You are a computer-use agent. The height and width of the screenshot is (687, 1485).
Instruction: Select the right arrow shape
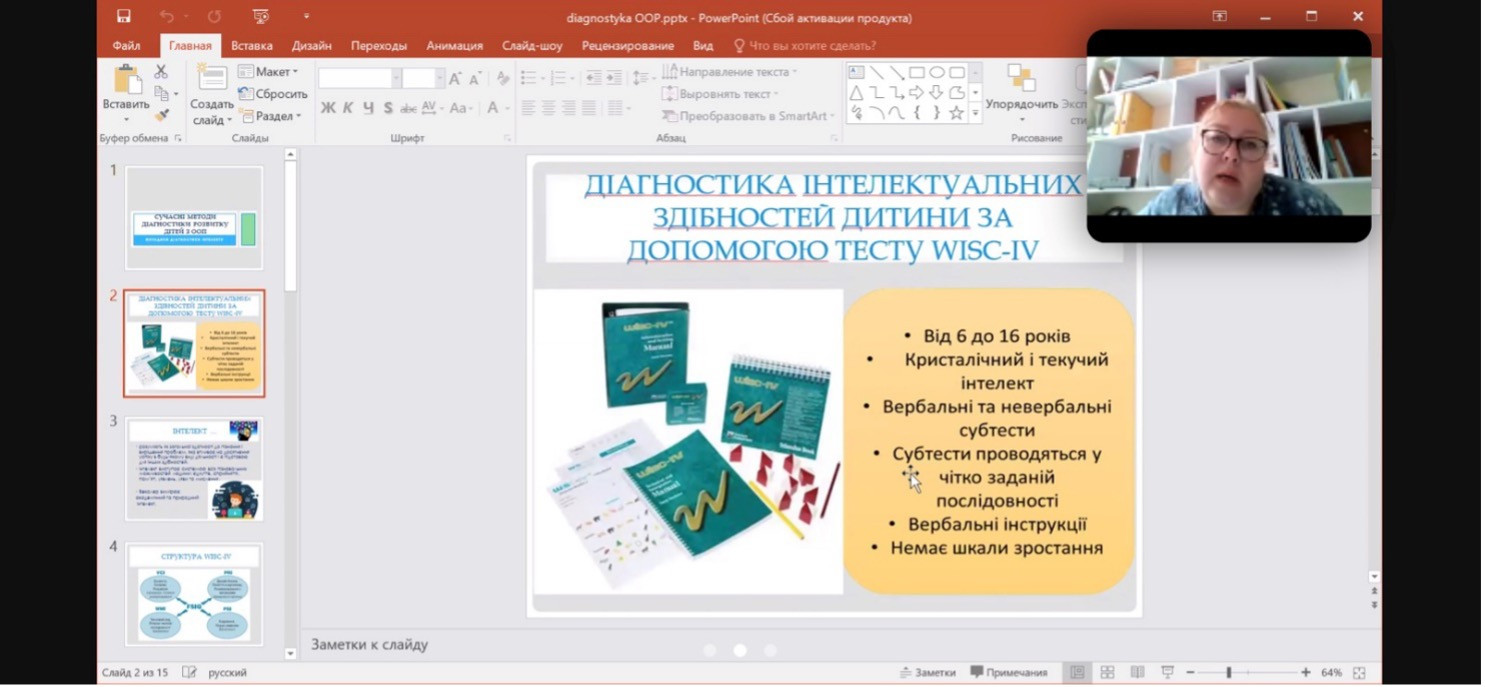[916, 93]
